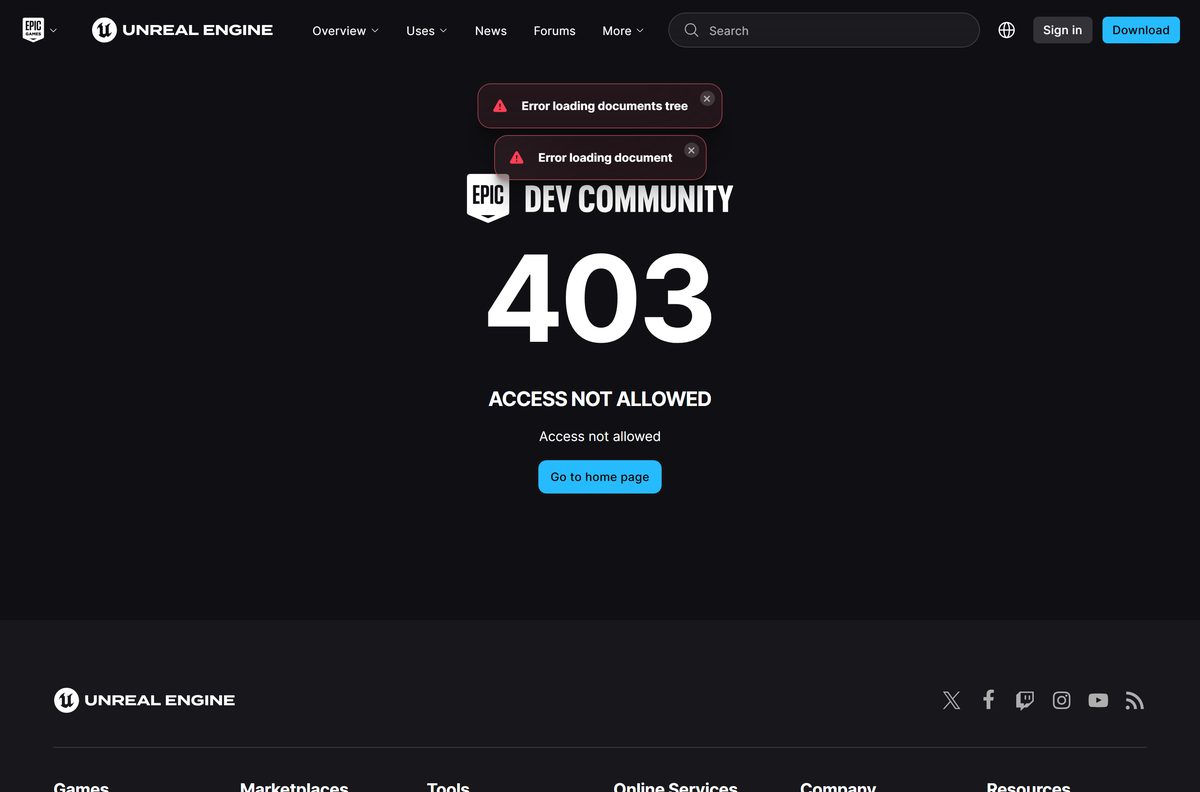Click the 'Error loading documents tree' message text
Image resolution: width=1200 pixels, height=792 pixels.
604,106
